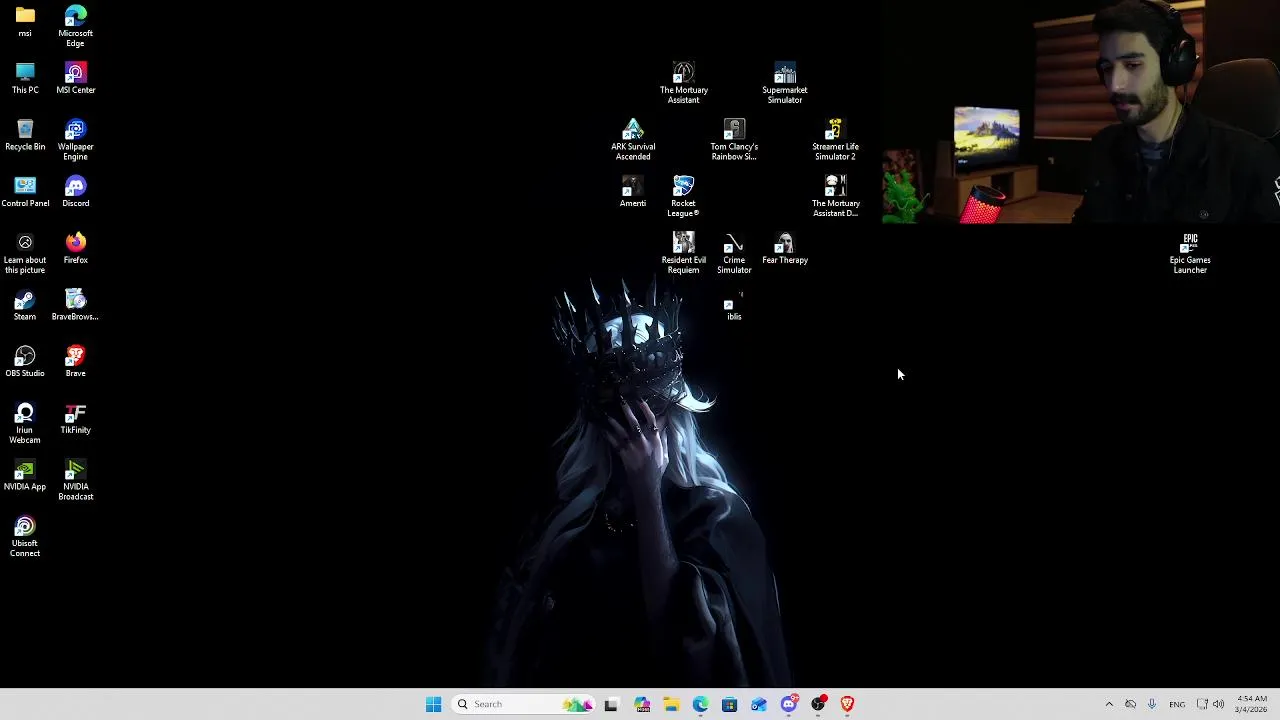Select the This PC icon
Viewport: 1280px width, 720px height.
click(x=25, y=78)
